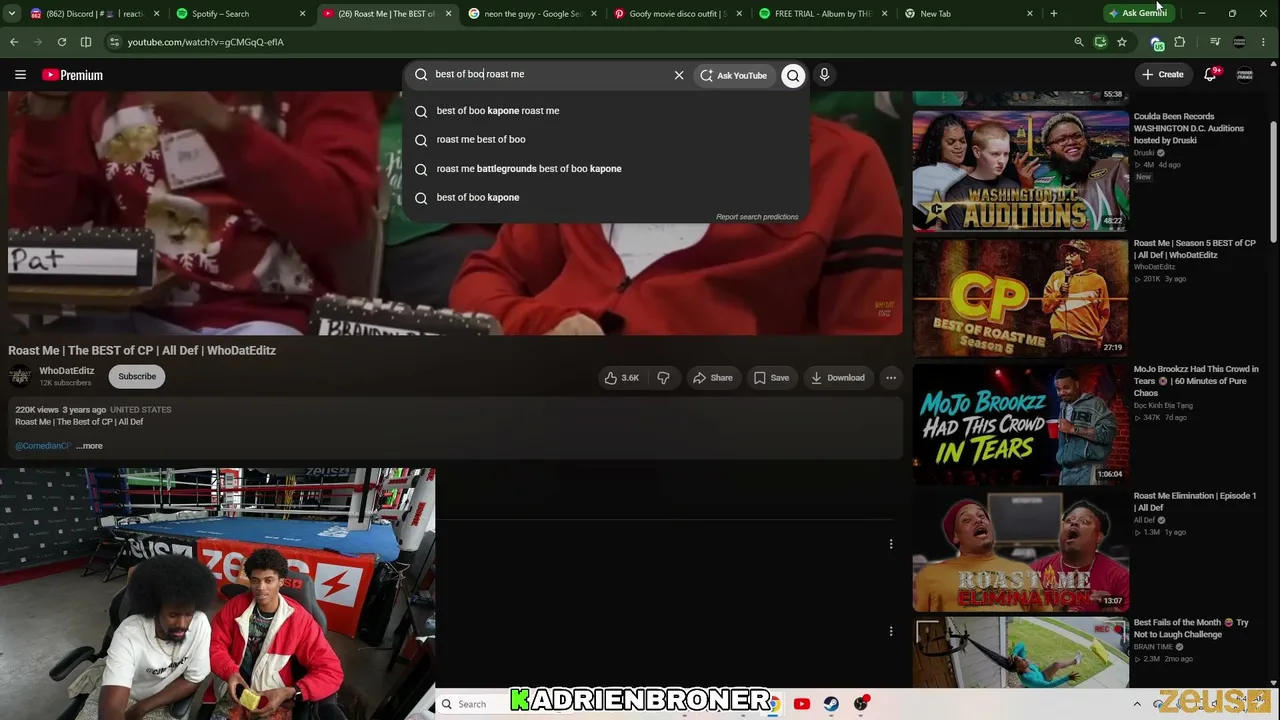The height and width of the screenshot is (720, 1280).
Task: Click Ask Gemini button
Action: click(x=1137, y=13)
